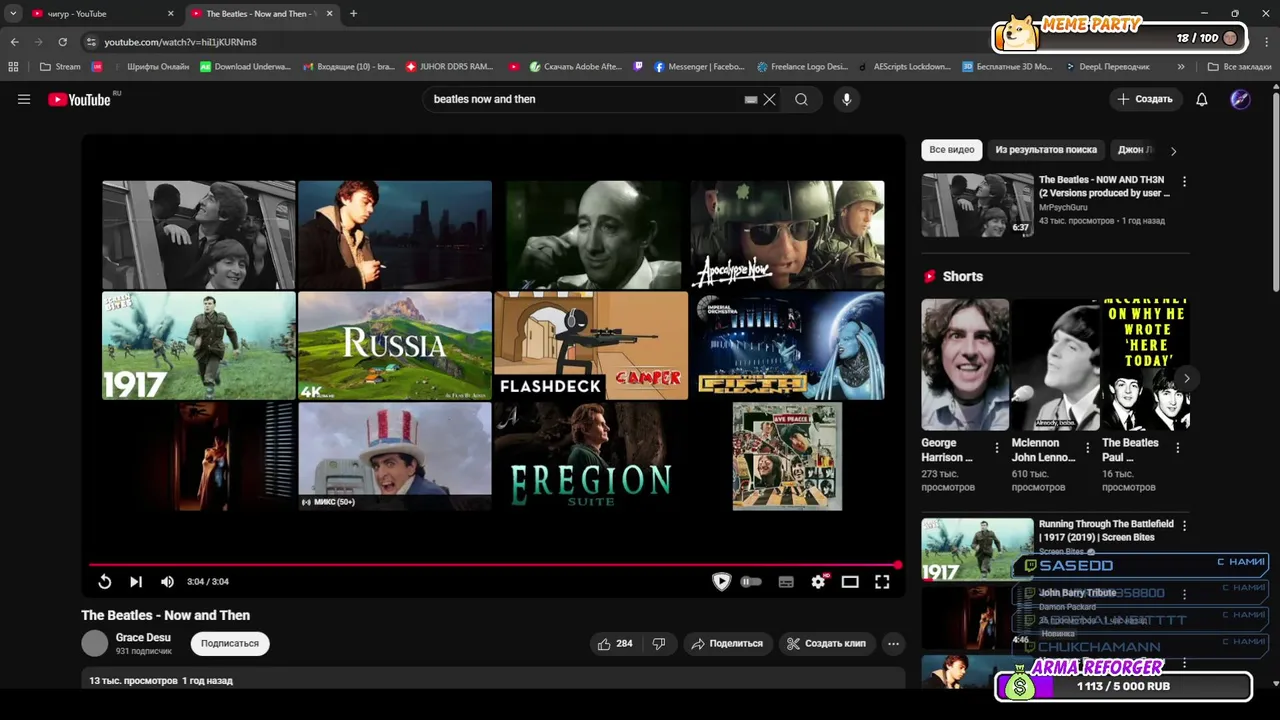Toggle subtitles in the player
Viewport: 1280px width, 720px height.
coord(786,582)
